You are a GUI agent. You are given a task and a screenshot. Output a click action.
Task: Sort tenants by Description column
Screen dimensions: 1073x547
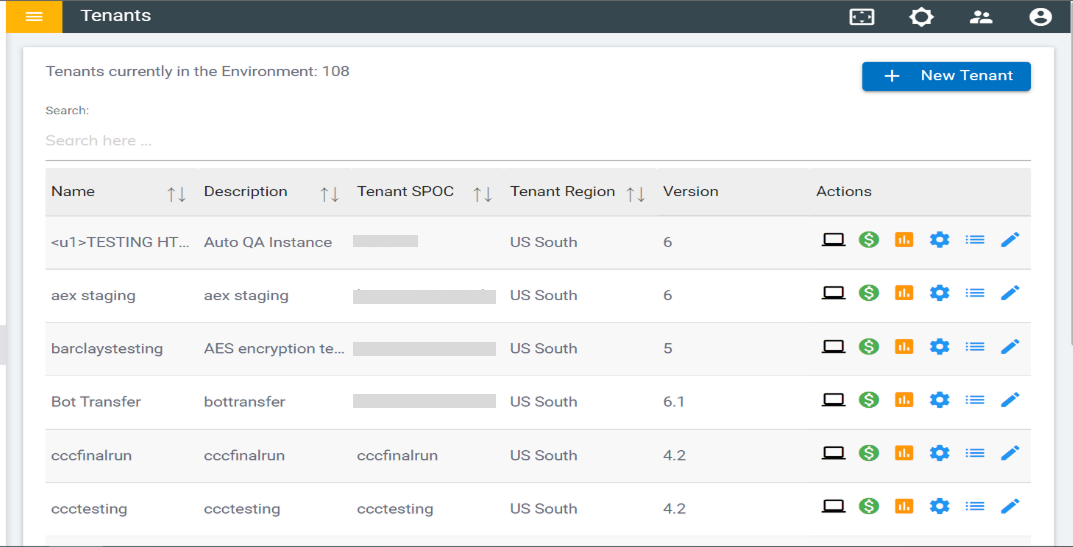(x=329, y=193)
